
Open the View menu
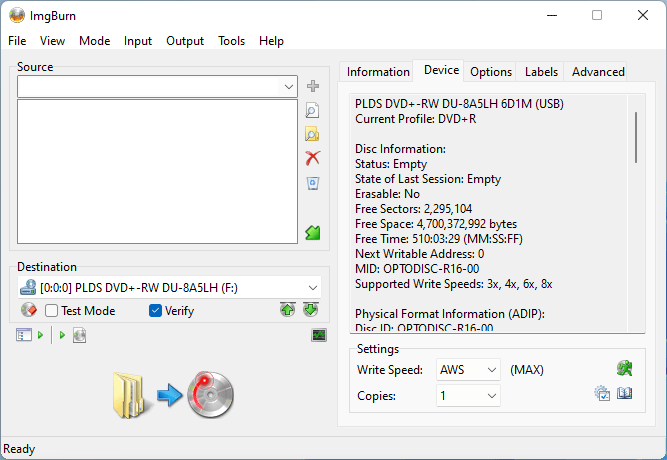[52, 41]
